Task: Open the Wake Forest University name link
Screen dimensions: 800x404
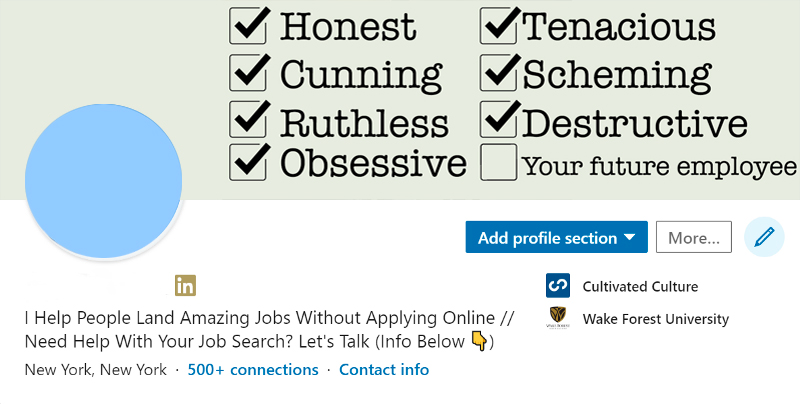Action: tap(655, 319)
